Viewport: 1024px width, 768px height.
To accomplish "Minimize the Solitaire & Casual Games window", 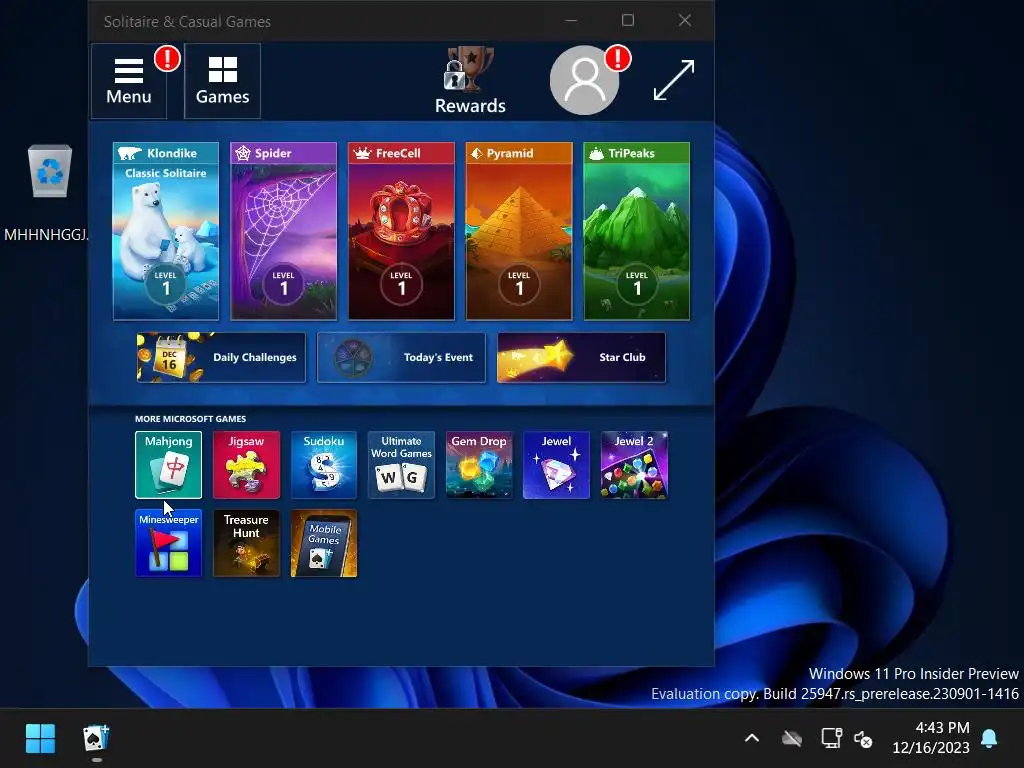I will 571,20.
